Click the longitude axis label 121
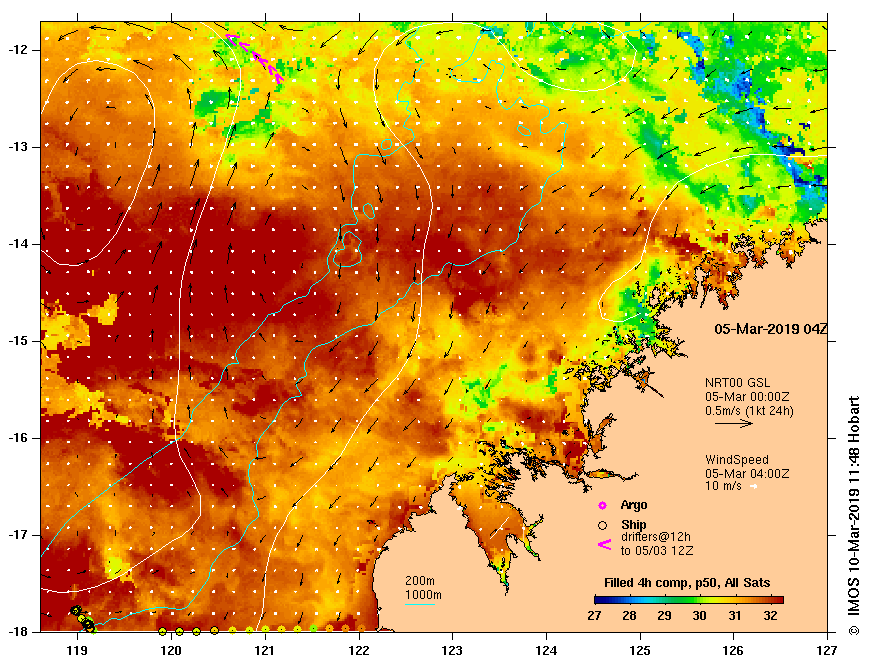871x666 pixels. click(x=265, y=650)
